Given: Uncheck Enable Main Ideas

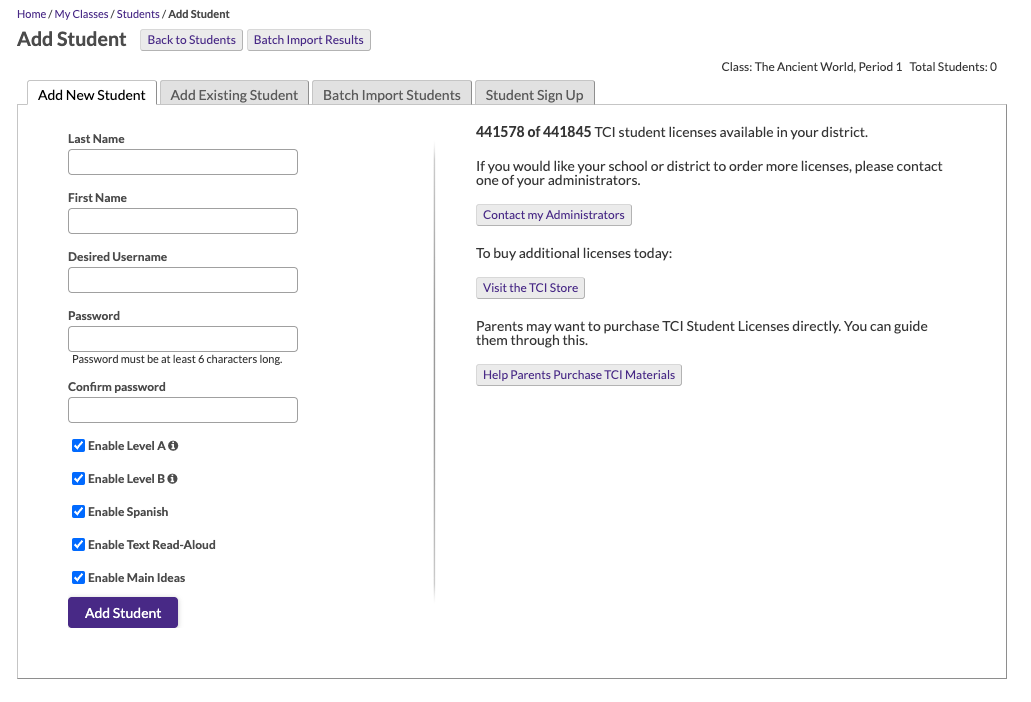Looking at the screenshot, I should pos(78,577).
